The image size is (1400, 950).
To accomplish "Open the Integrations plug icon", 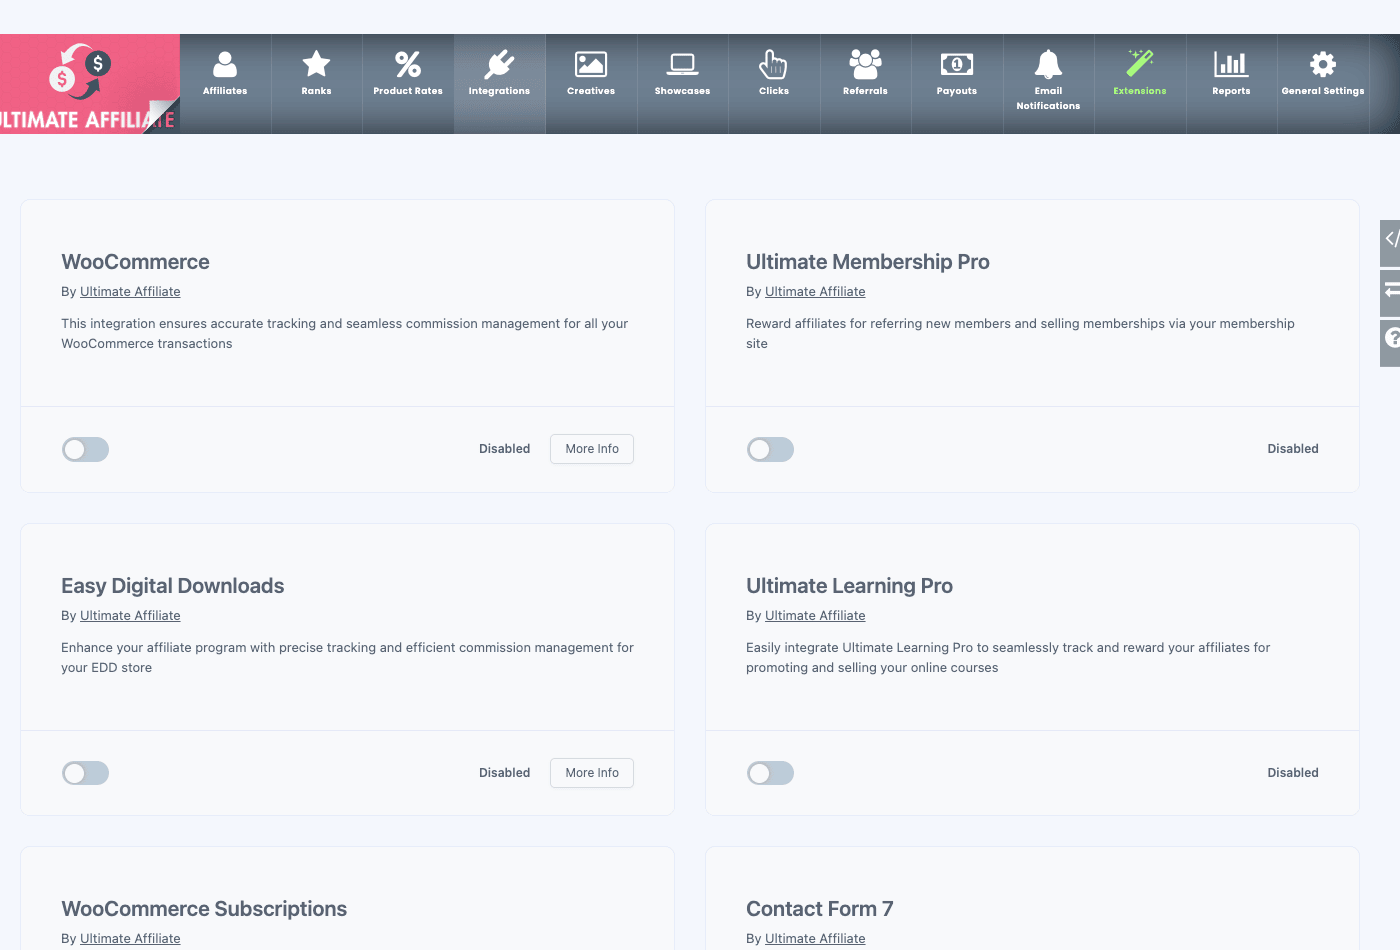I will 499,64.
